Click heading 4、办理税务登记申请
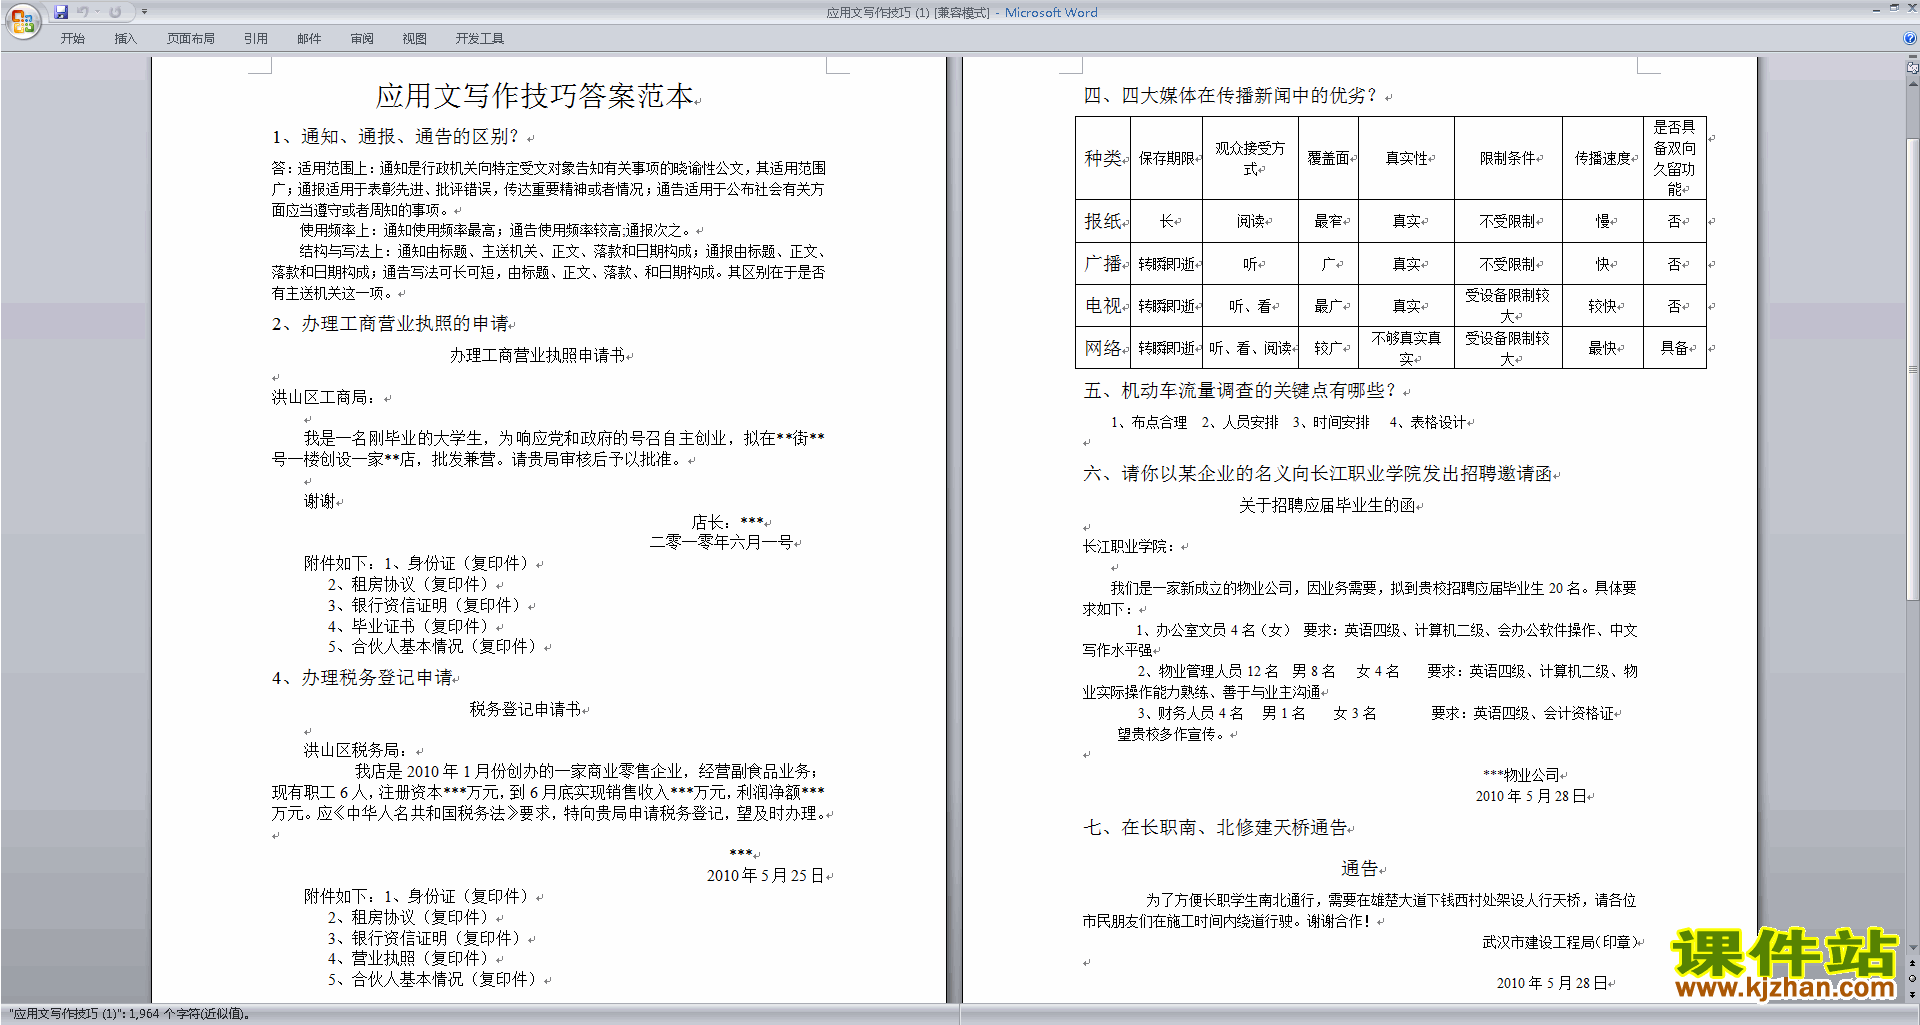This screenshot has height=1025, width=1920. pyautogui.click(x=362, y=678)
